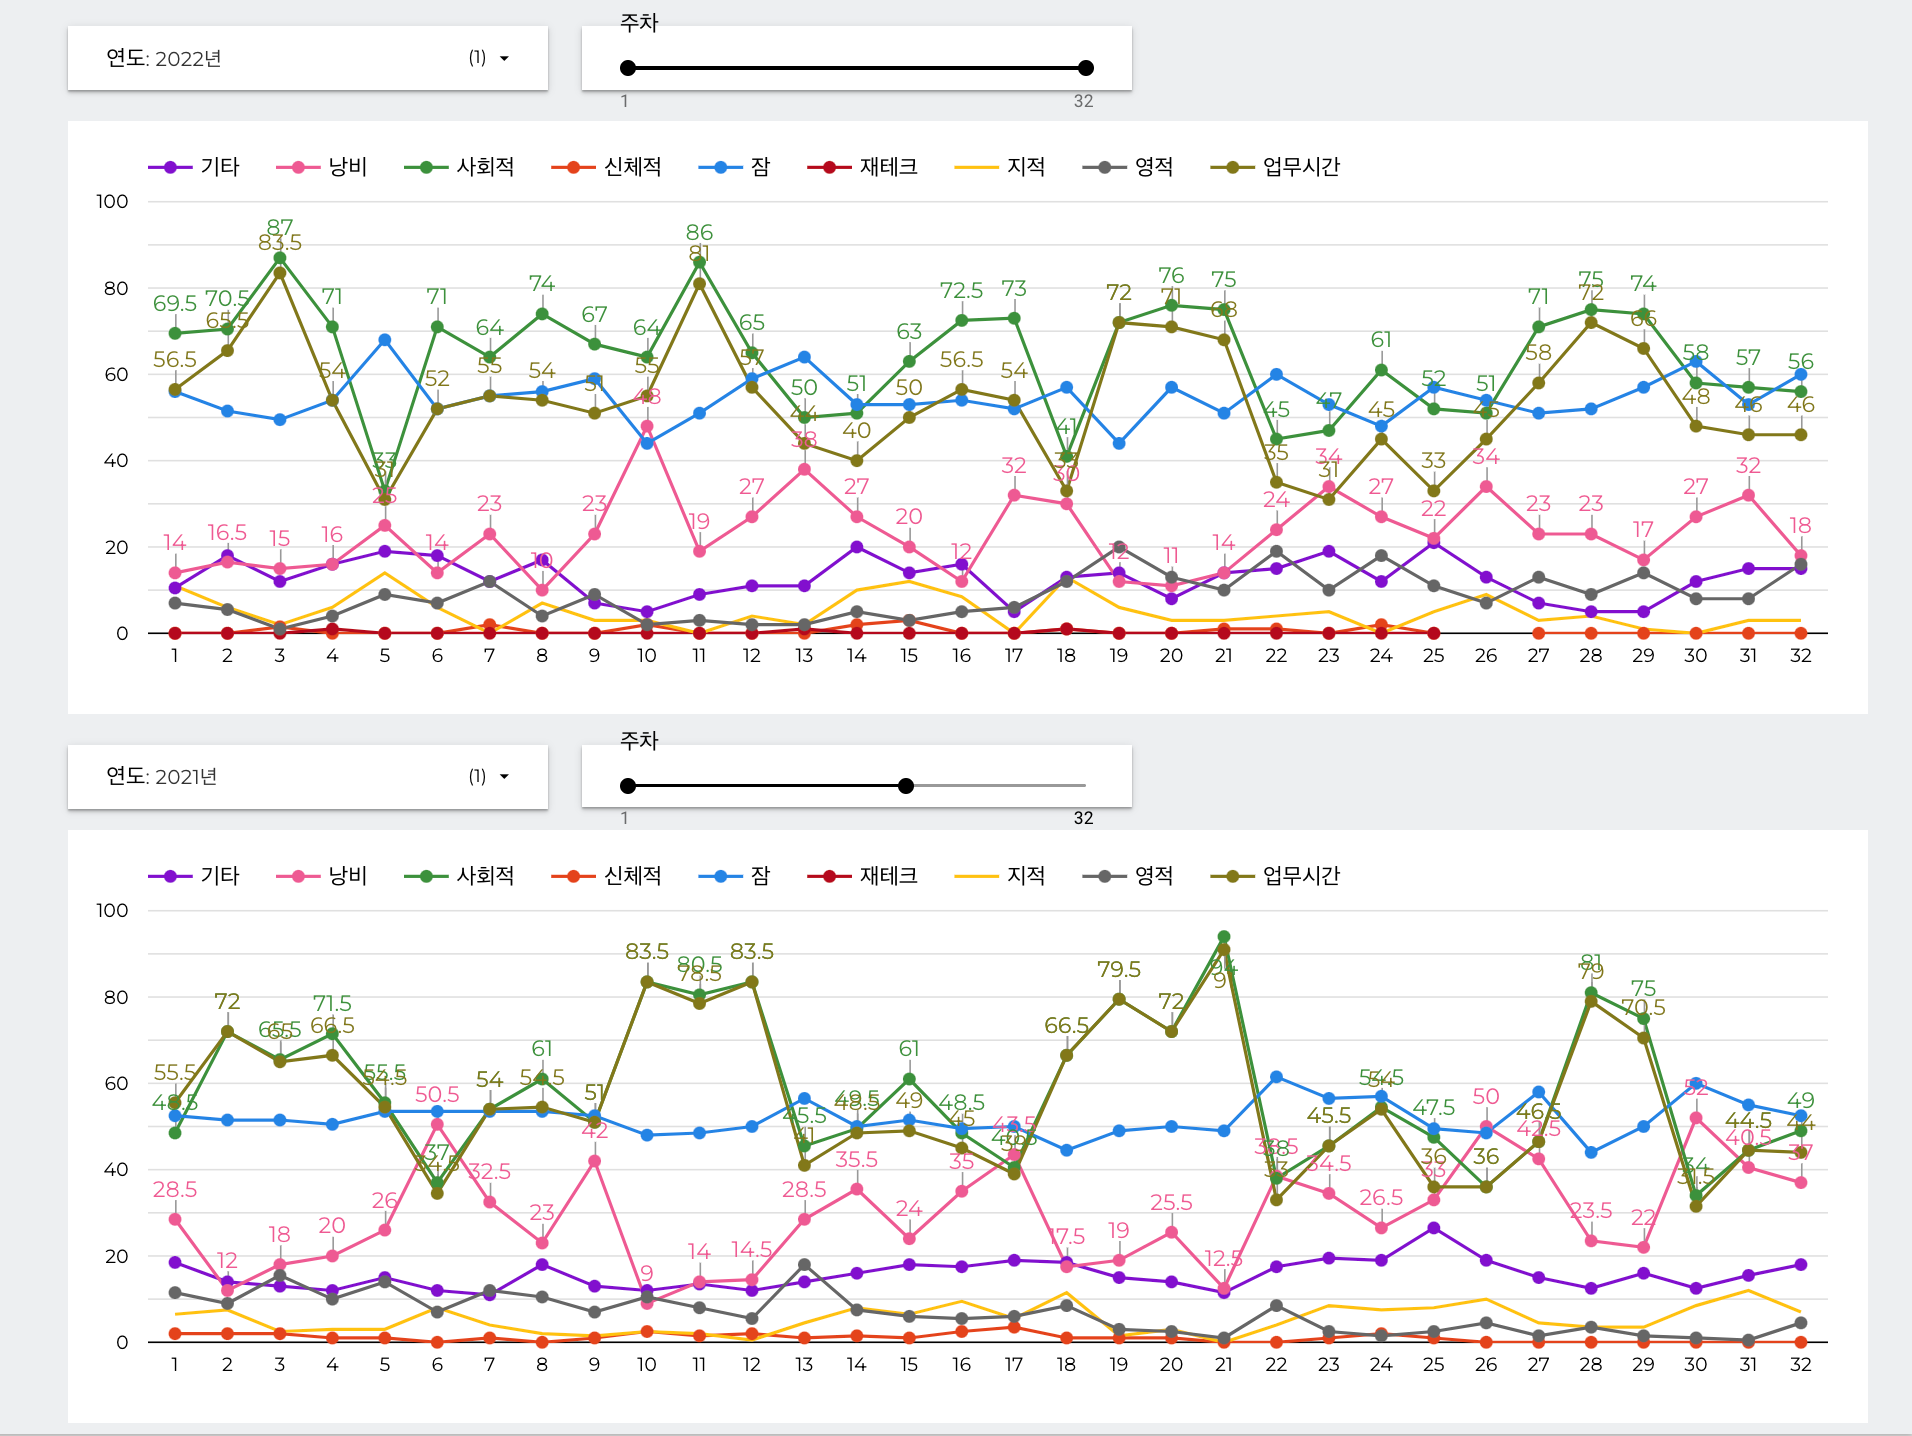Grab the right handle of the top 주차 slider

click(x=1086, y=68)
